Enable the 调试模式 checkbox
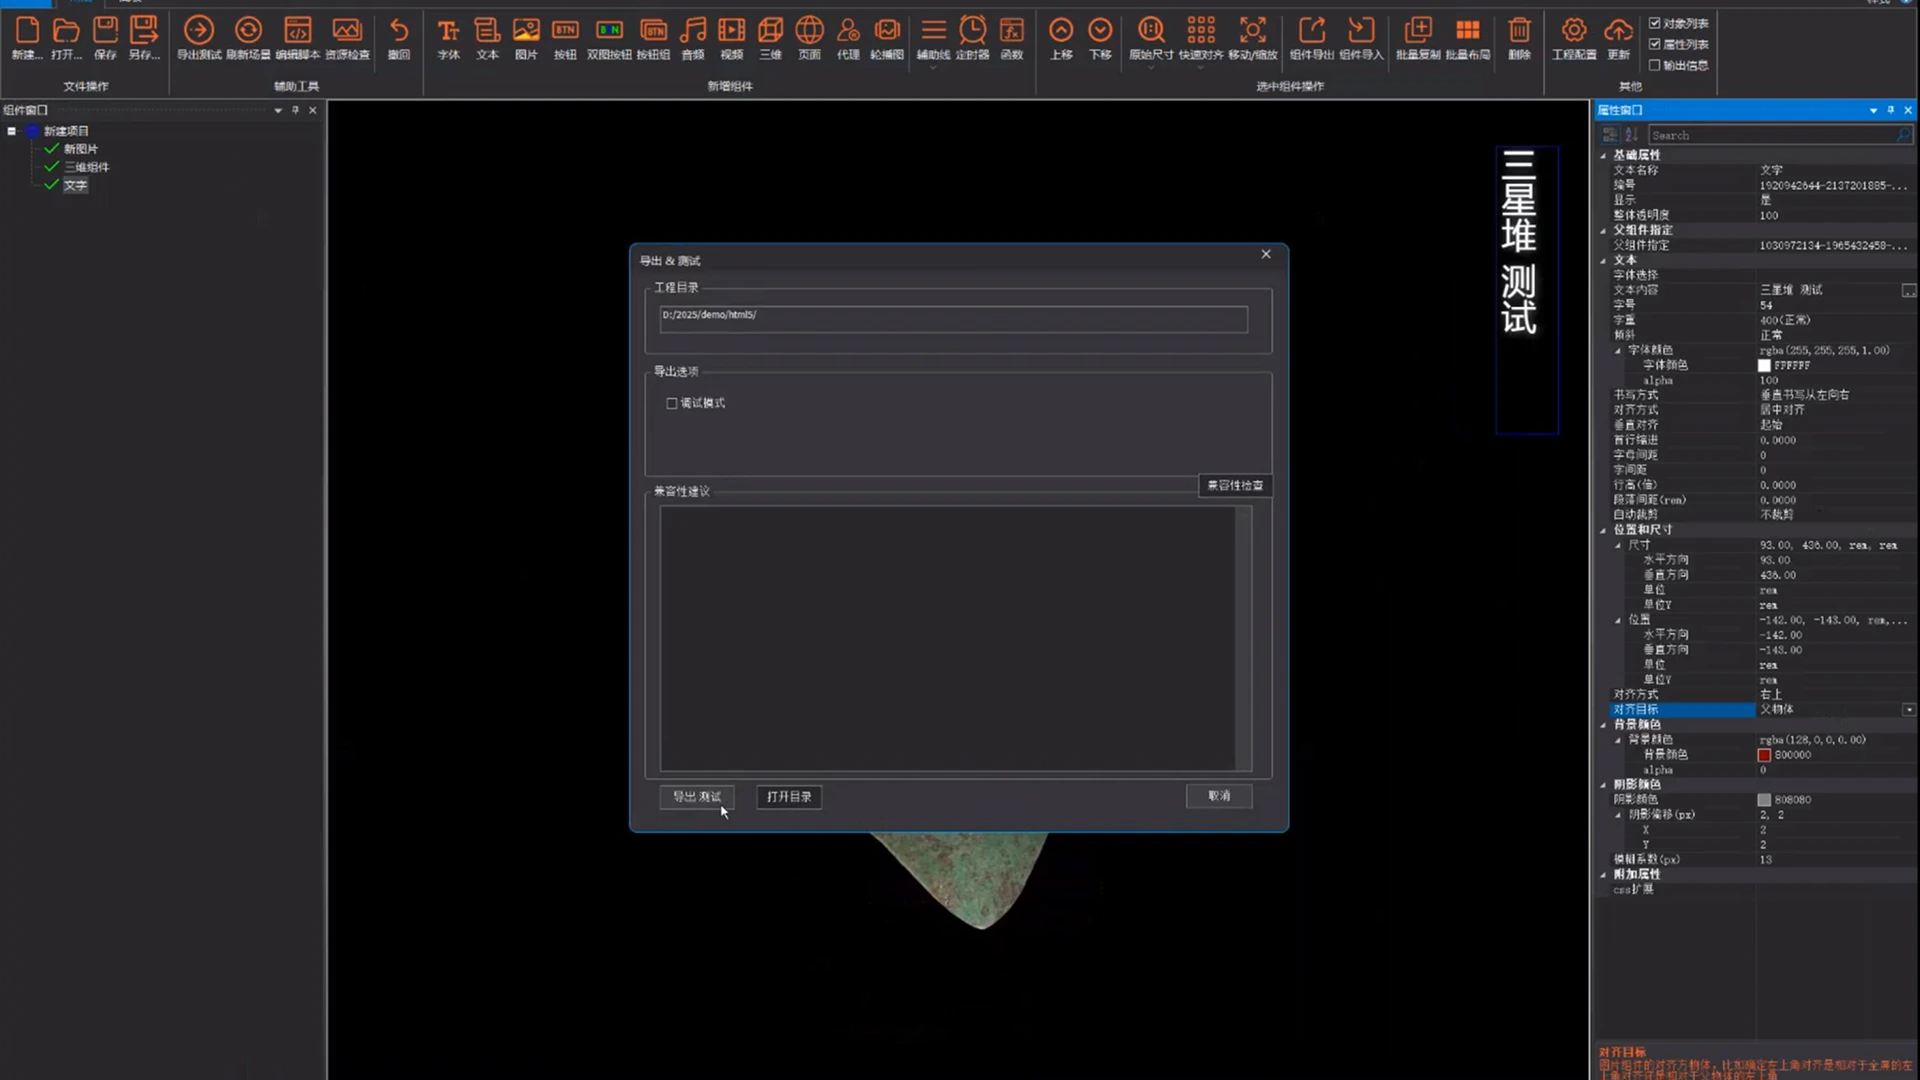The height and width of the screenshot is (1080, 1920). (x=672, y=403)
